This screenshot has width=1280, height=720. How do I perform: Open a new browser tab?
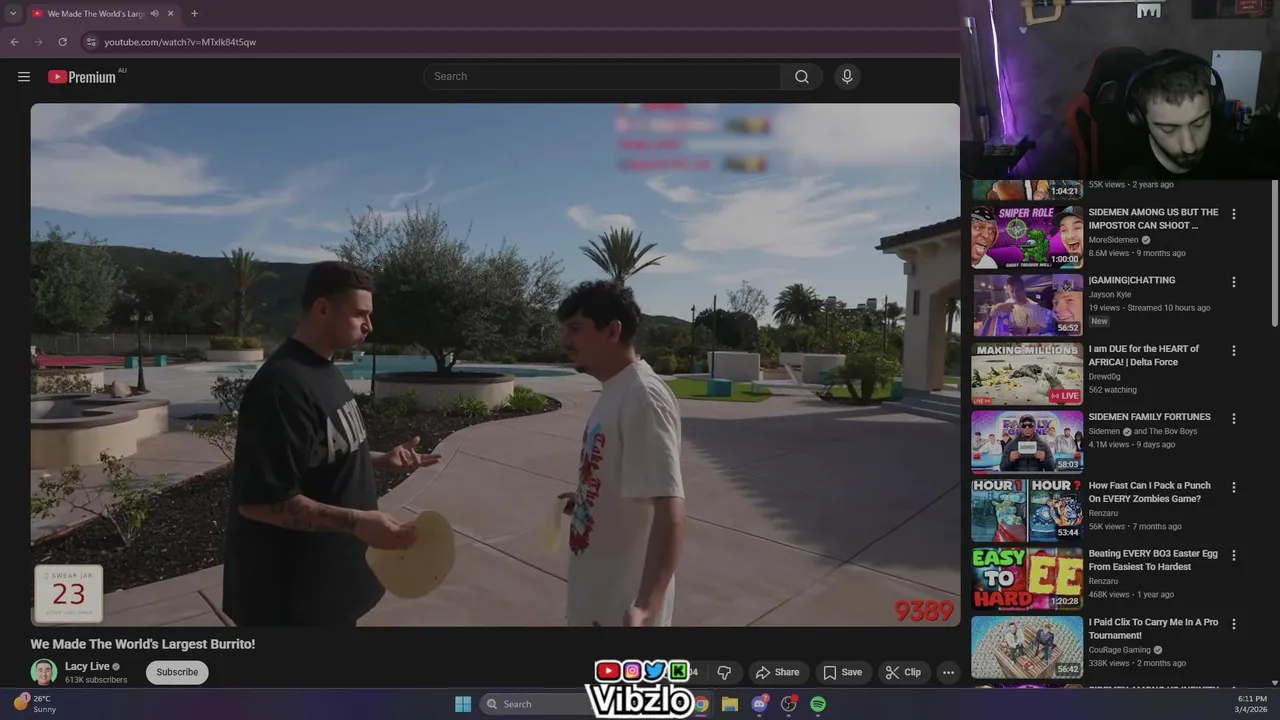point(194,13)
